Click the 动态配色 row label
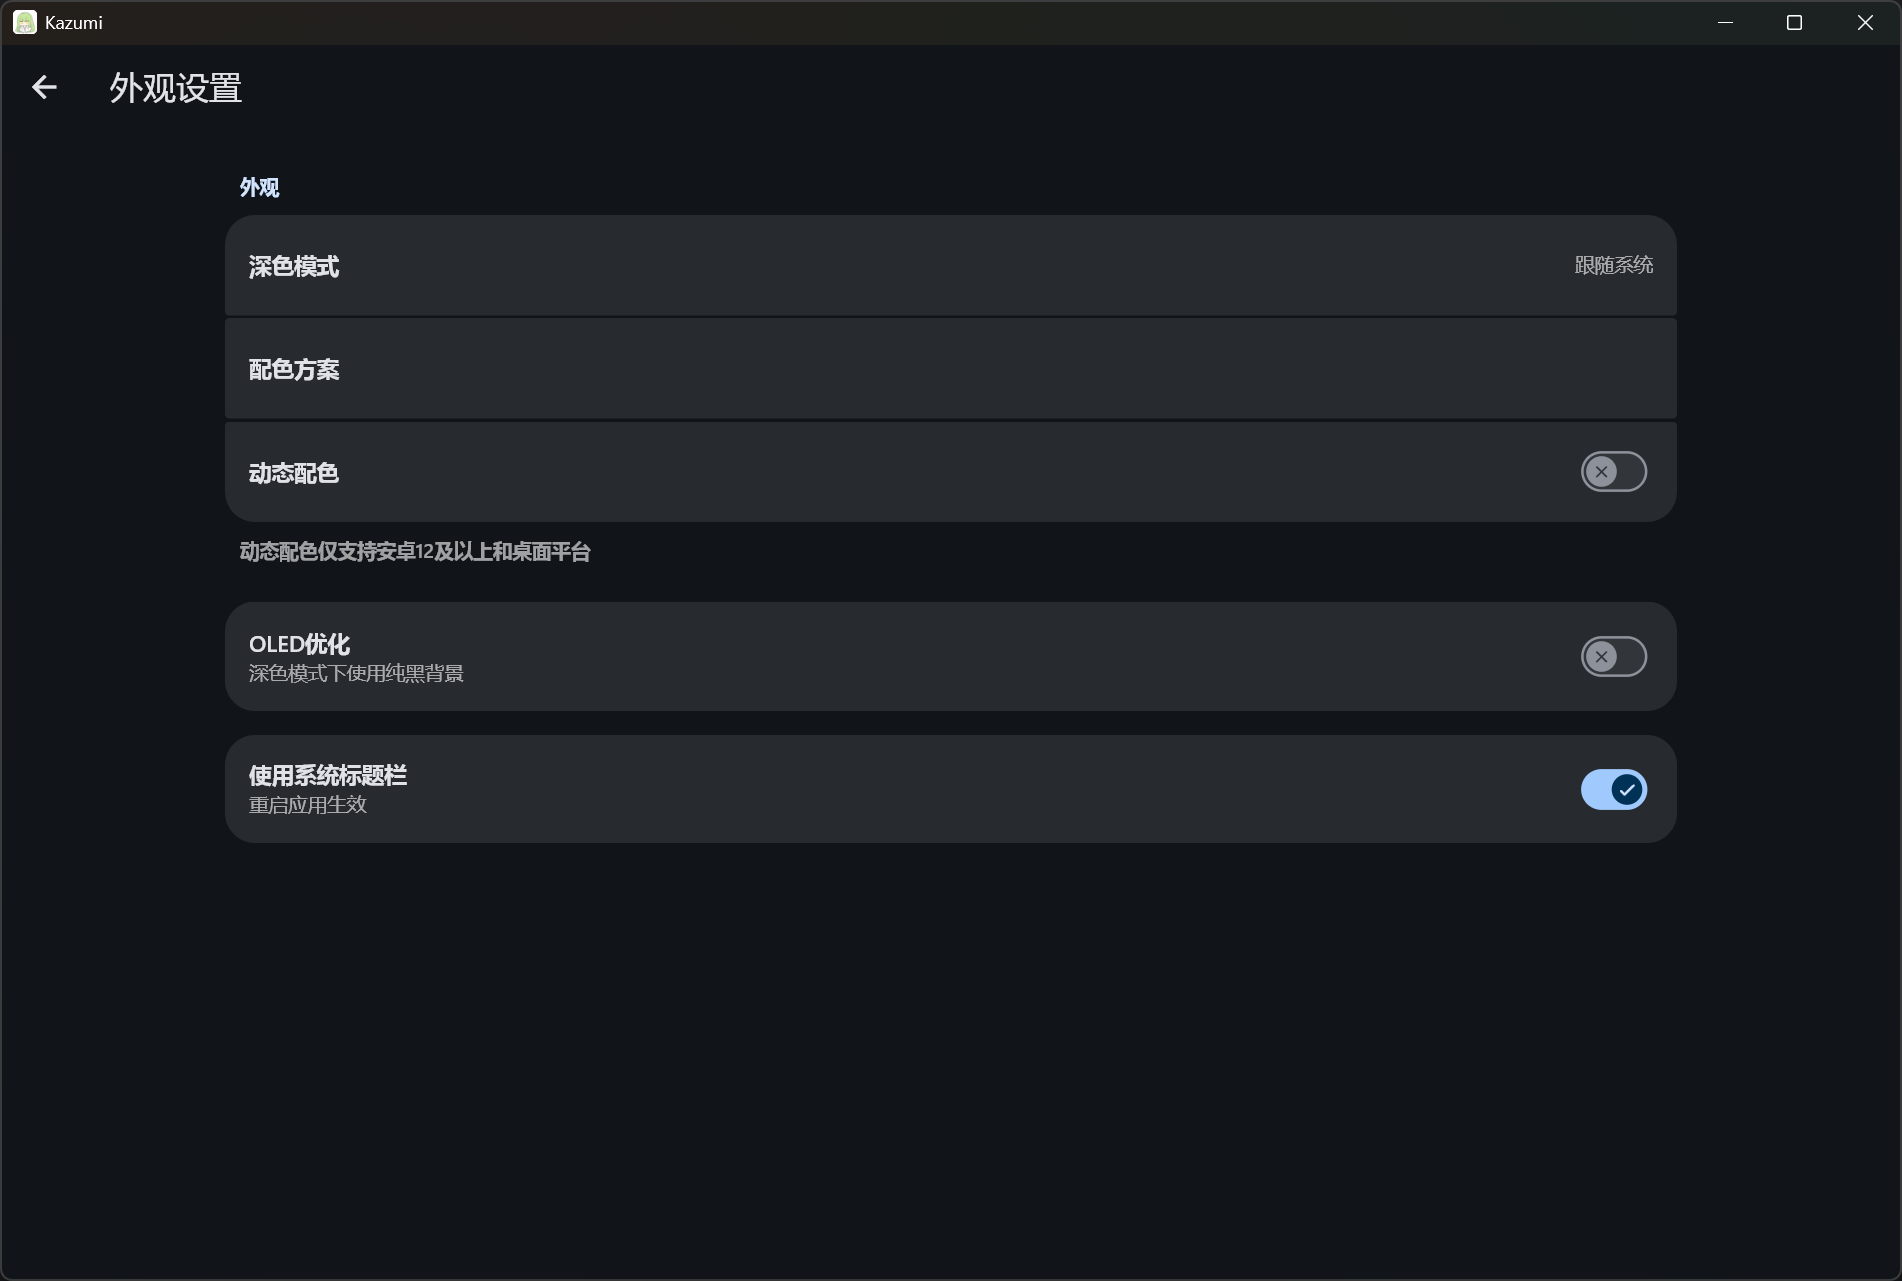 pos(294,473)
